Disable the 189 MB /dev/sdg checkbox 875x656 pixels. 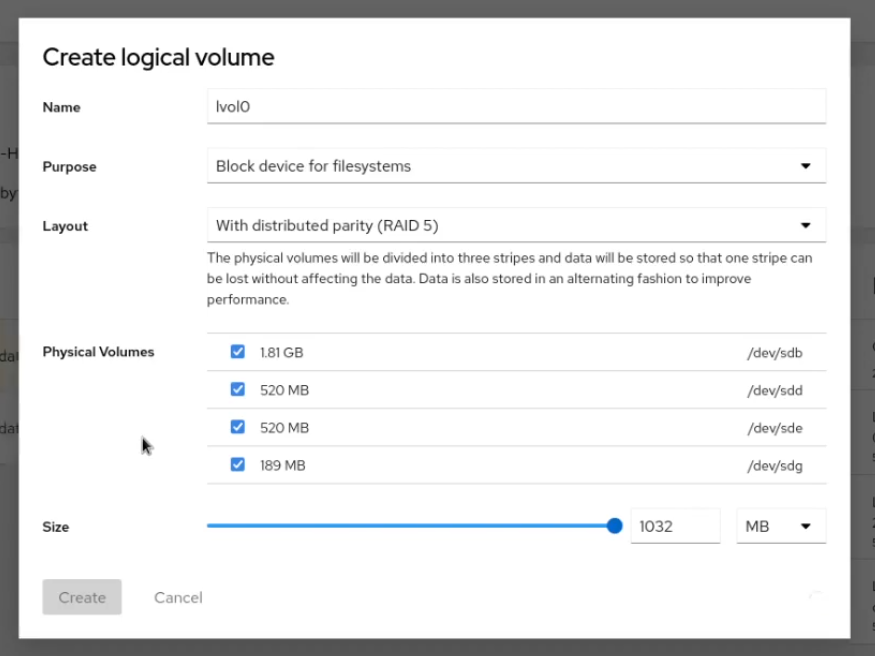238,465
